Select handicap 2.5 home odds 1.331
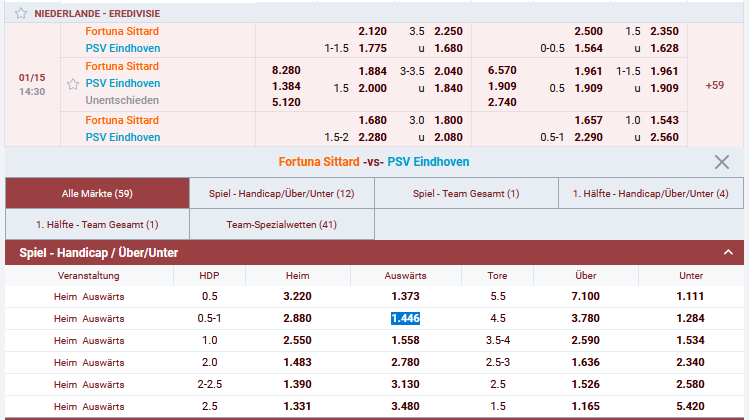 pos(297,406)
